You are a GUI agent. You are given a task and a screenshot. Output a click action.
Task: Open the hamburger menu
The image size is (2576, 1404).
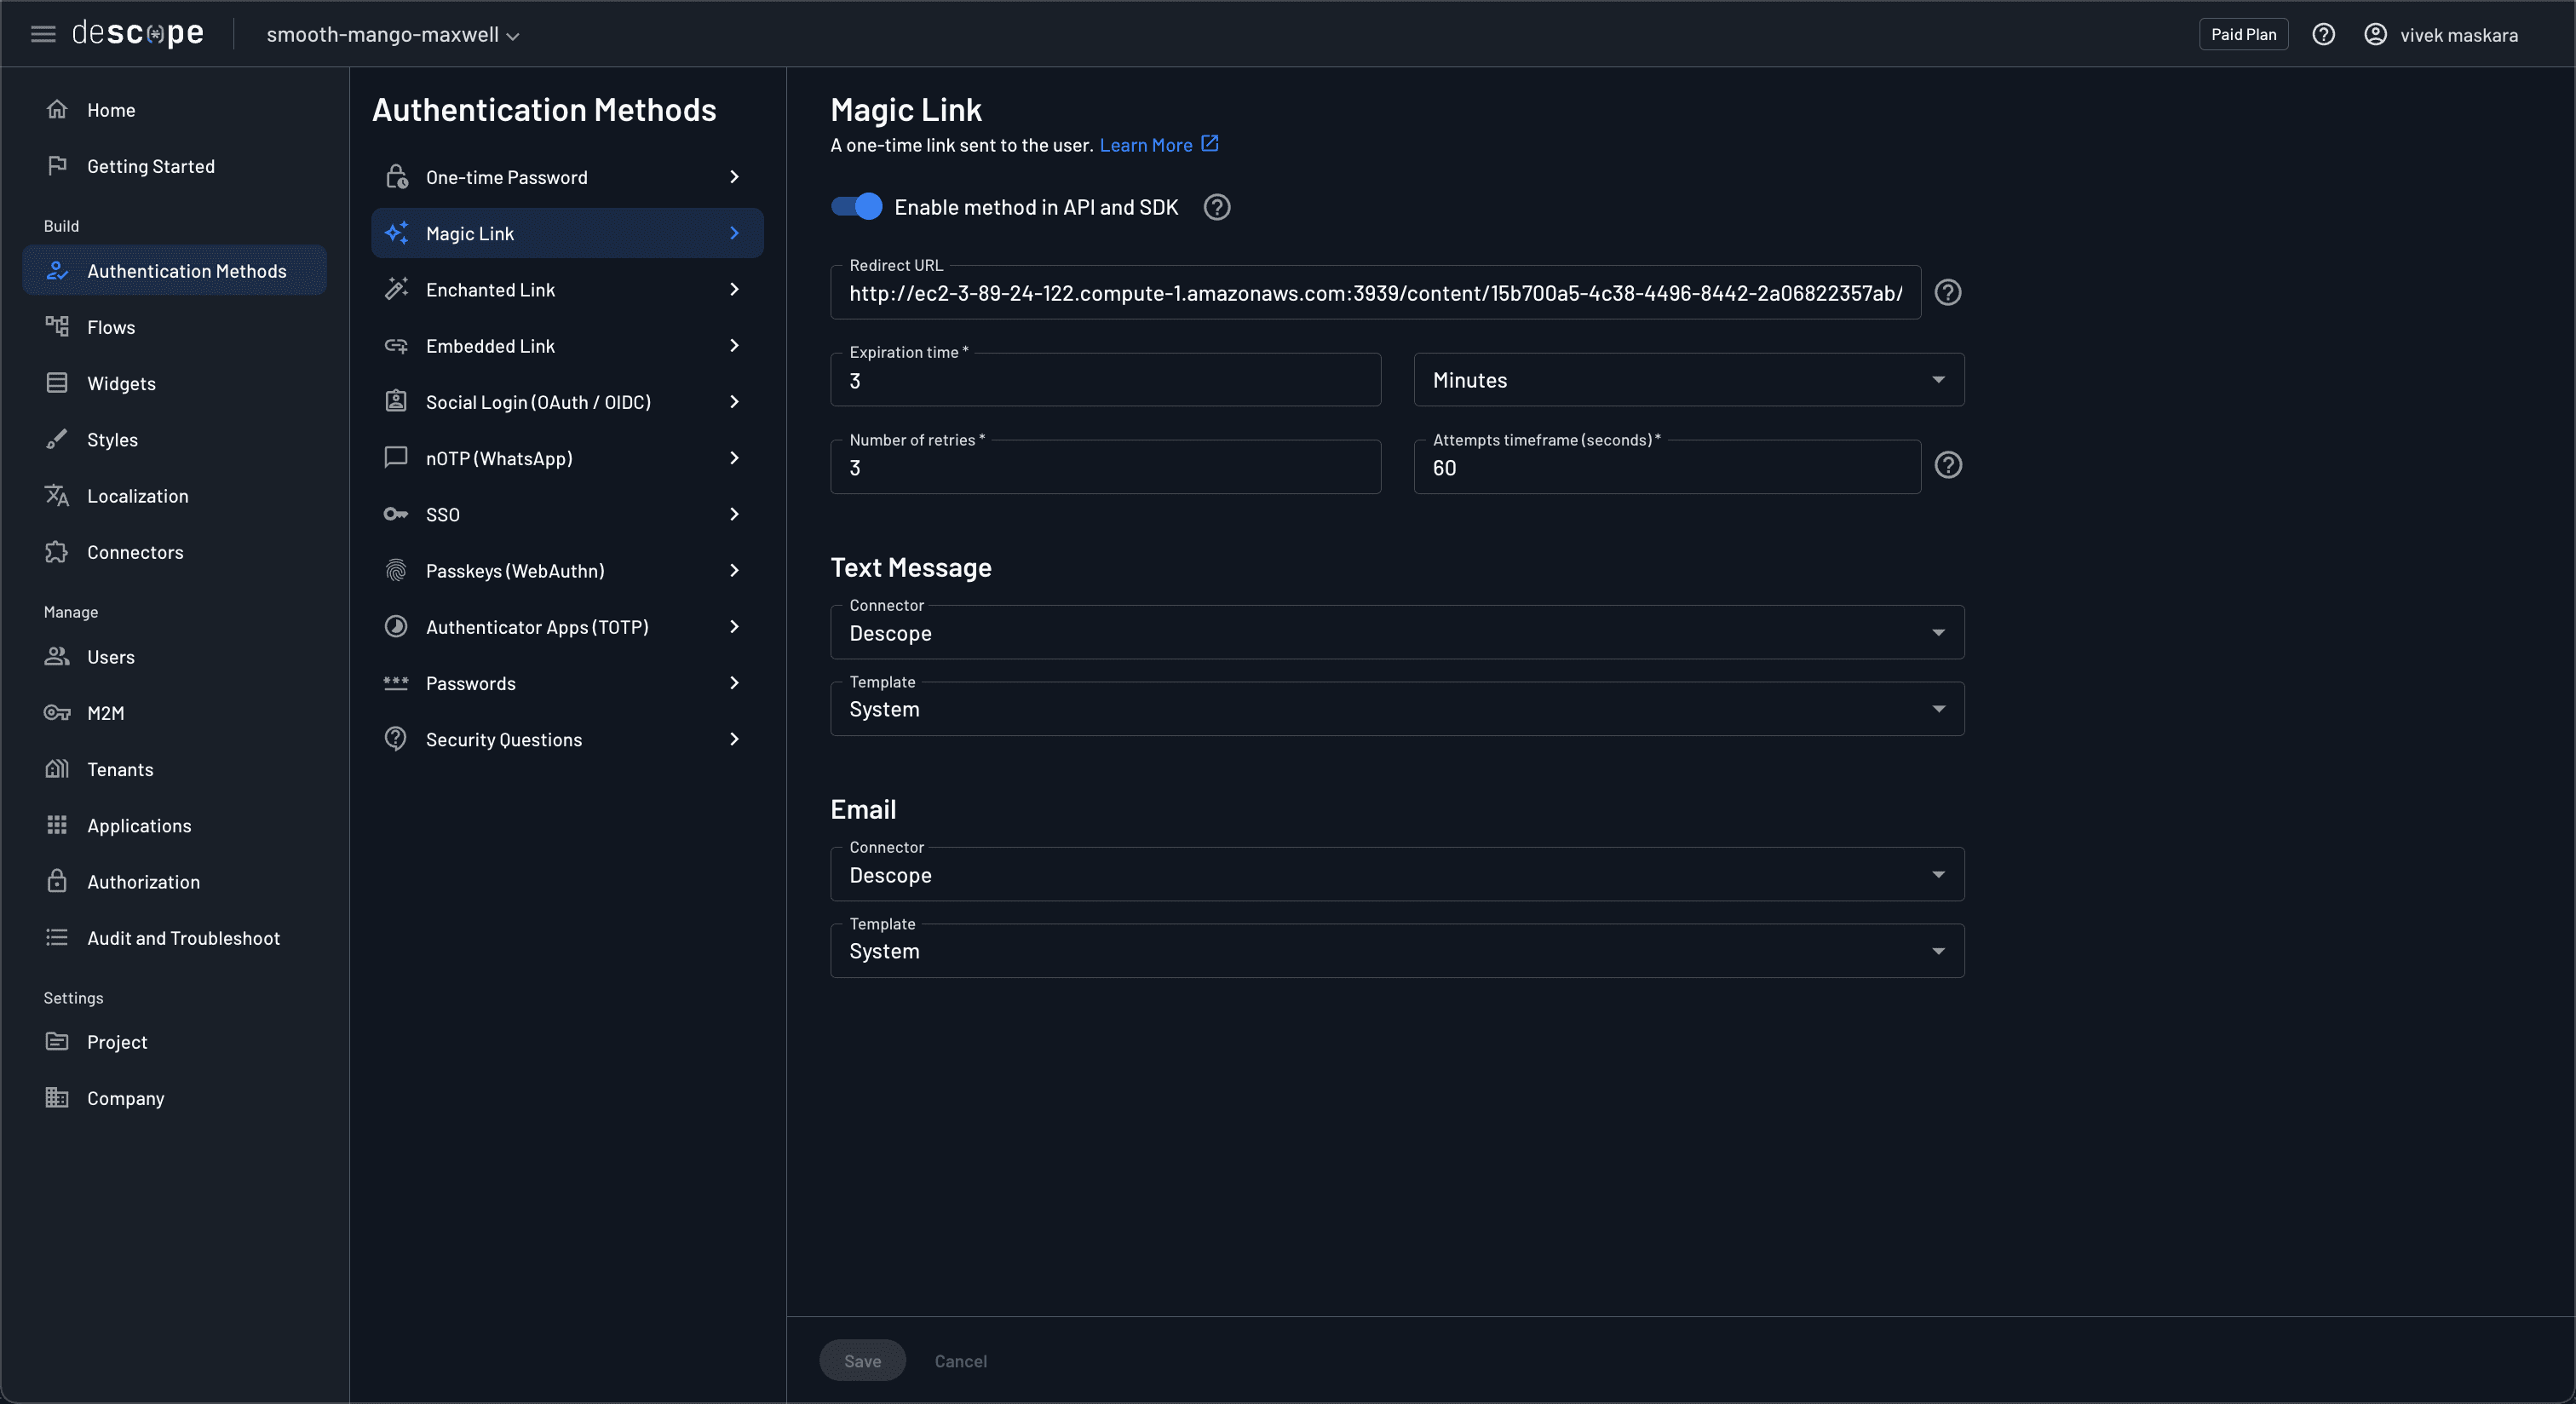(x=43, y=33)
